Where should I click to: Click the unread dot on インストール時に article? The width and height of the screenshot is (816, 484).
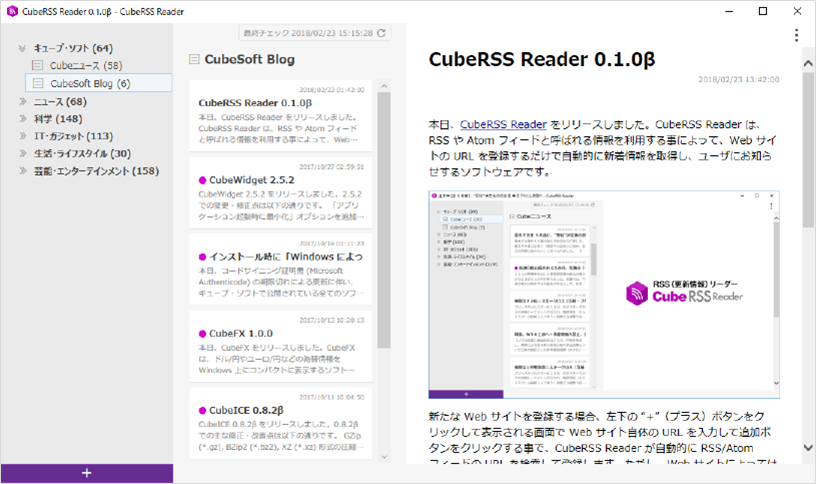coord(202,257)
